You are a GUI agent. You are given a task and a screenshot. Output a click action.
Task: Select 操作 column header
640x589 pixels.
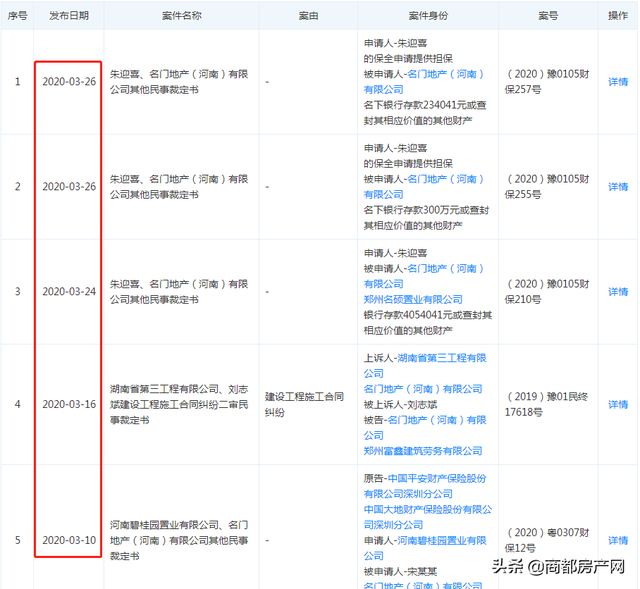618,16
